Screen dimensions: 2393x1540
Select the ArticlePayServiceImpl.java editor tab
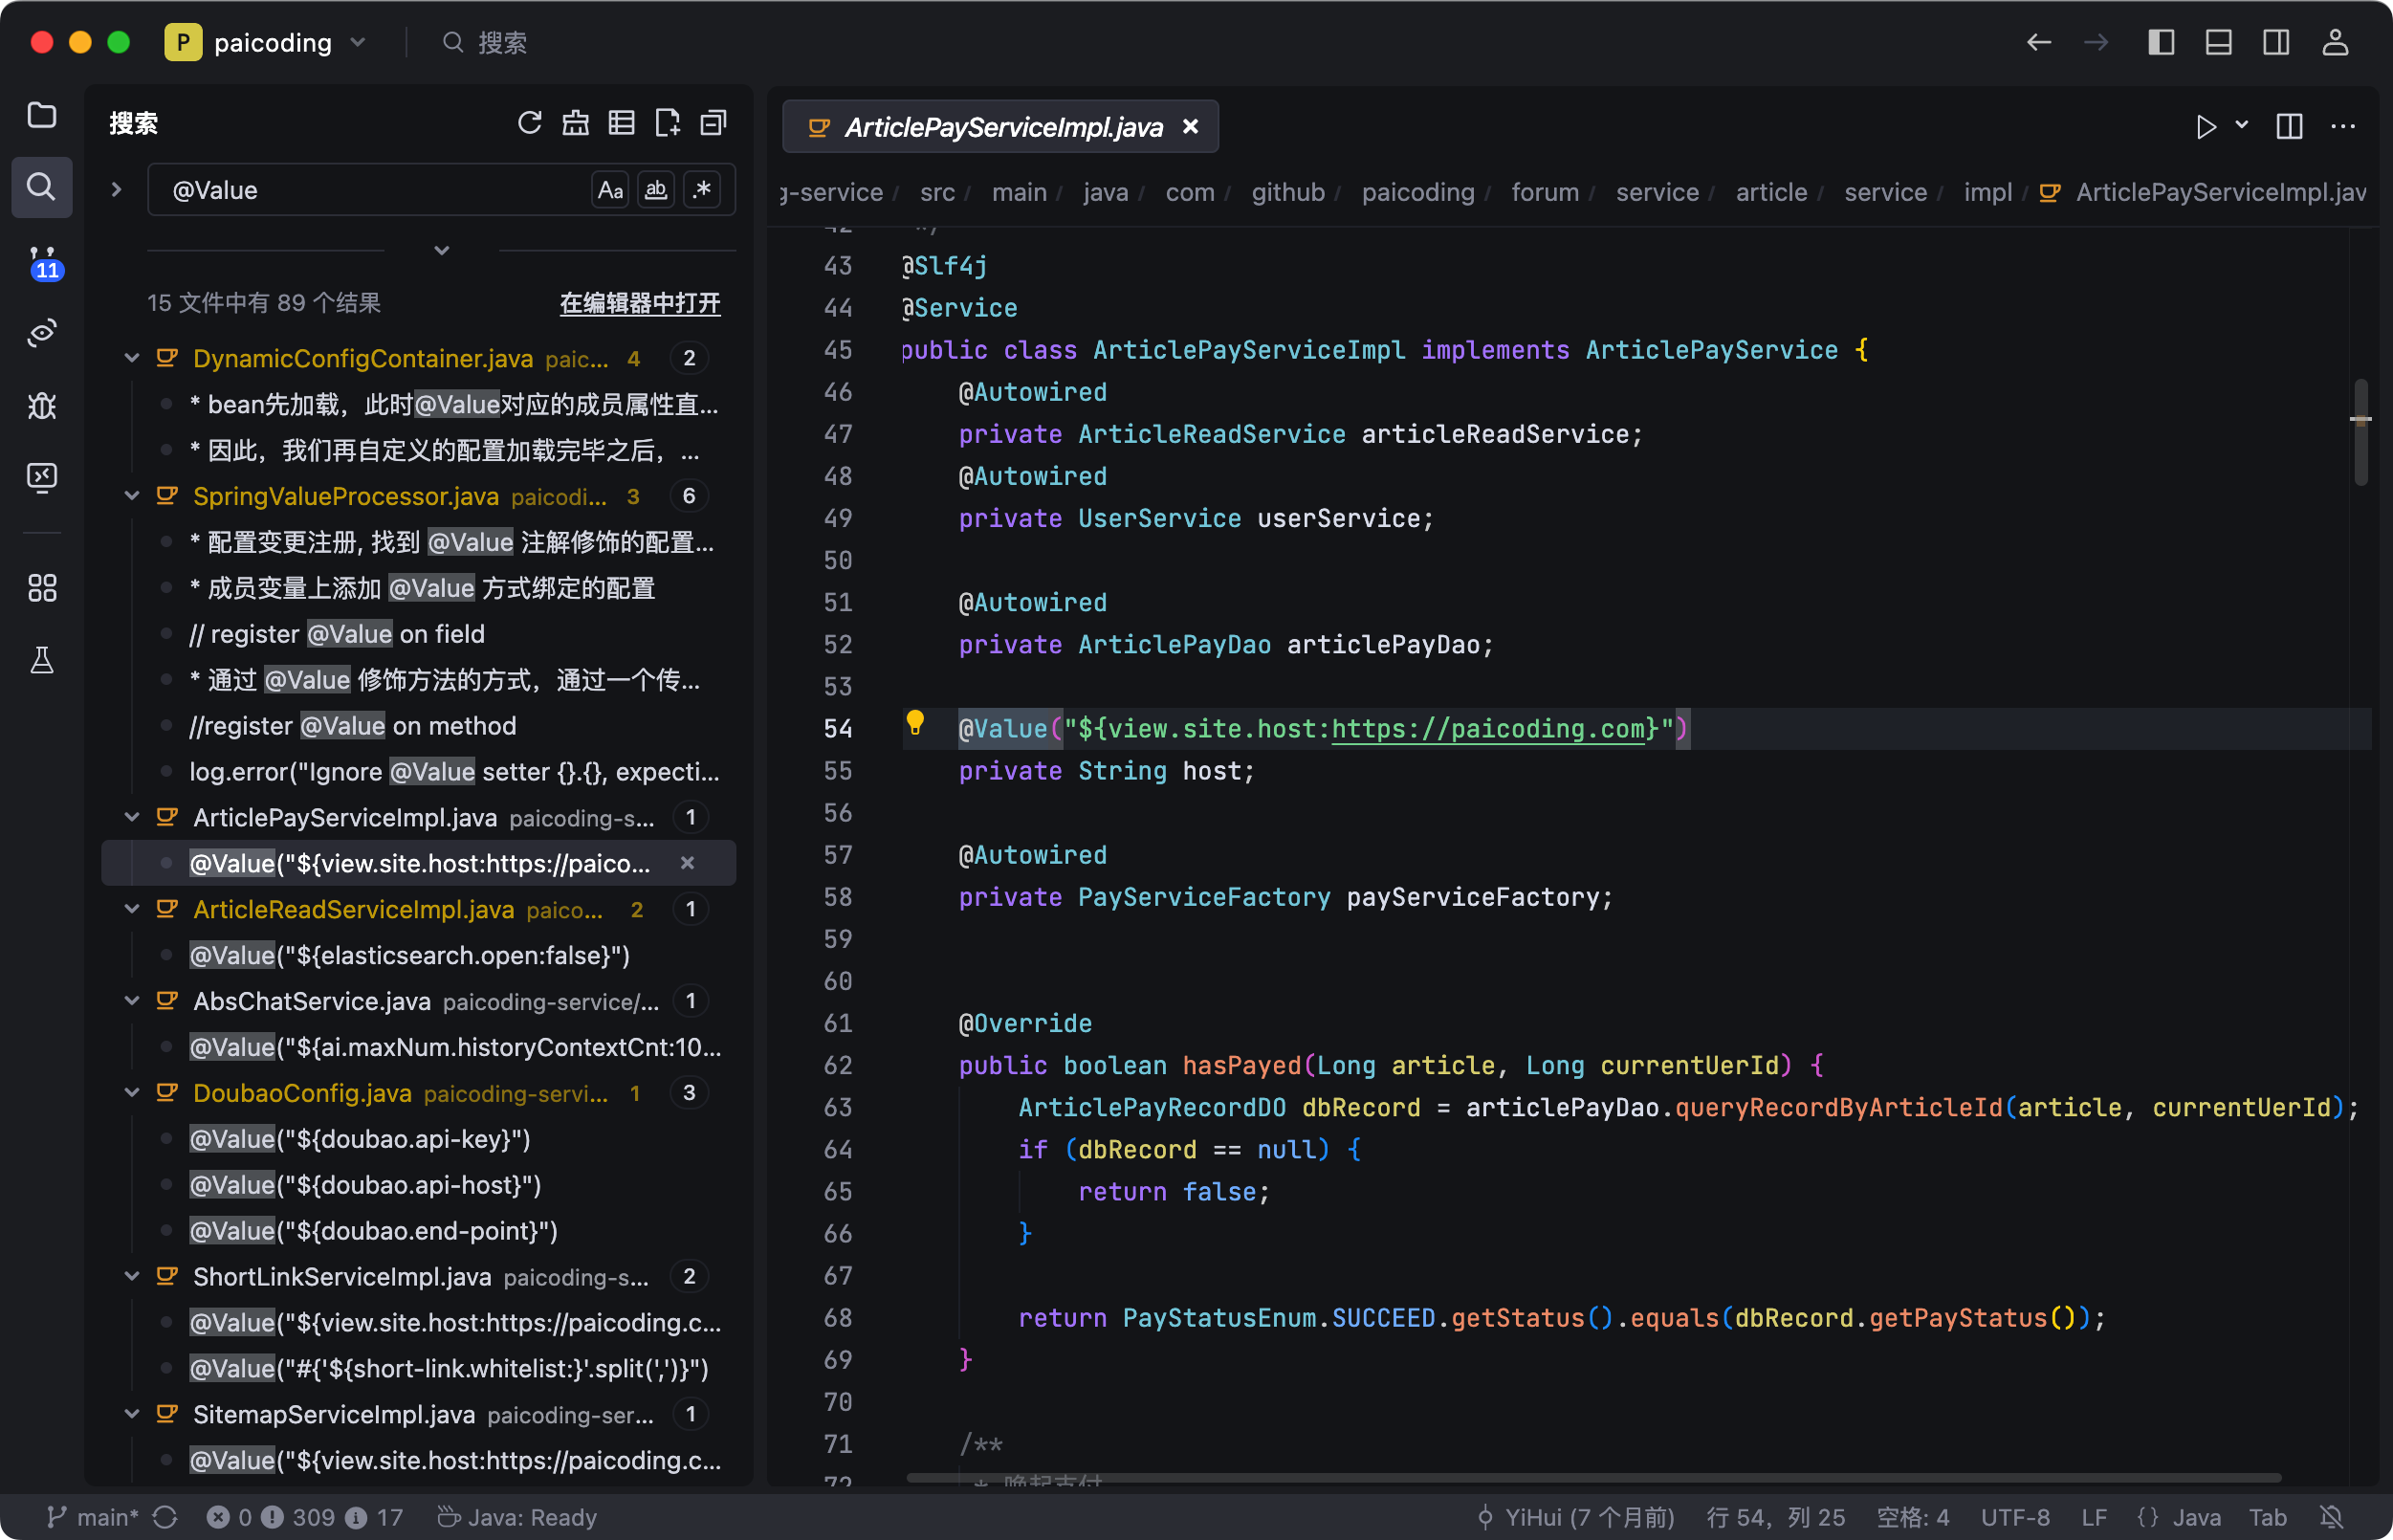coord(1002,127)
